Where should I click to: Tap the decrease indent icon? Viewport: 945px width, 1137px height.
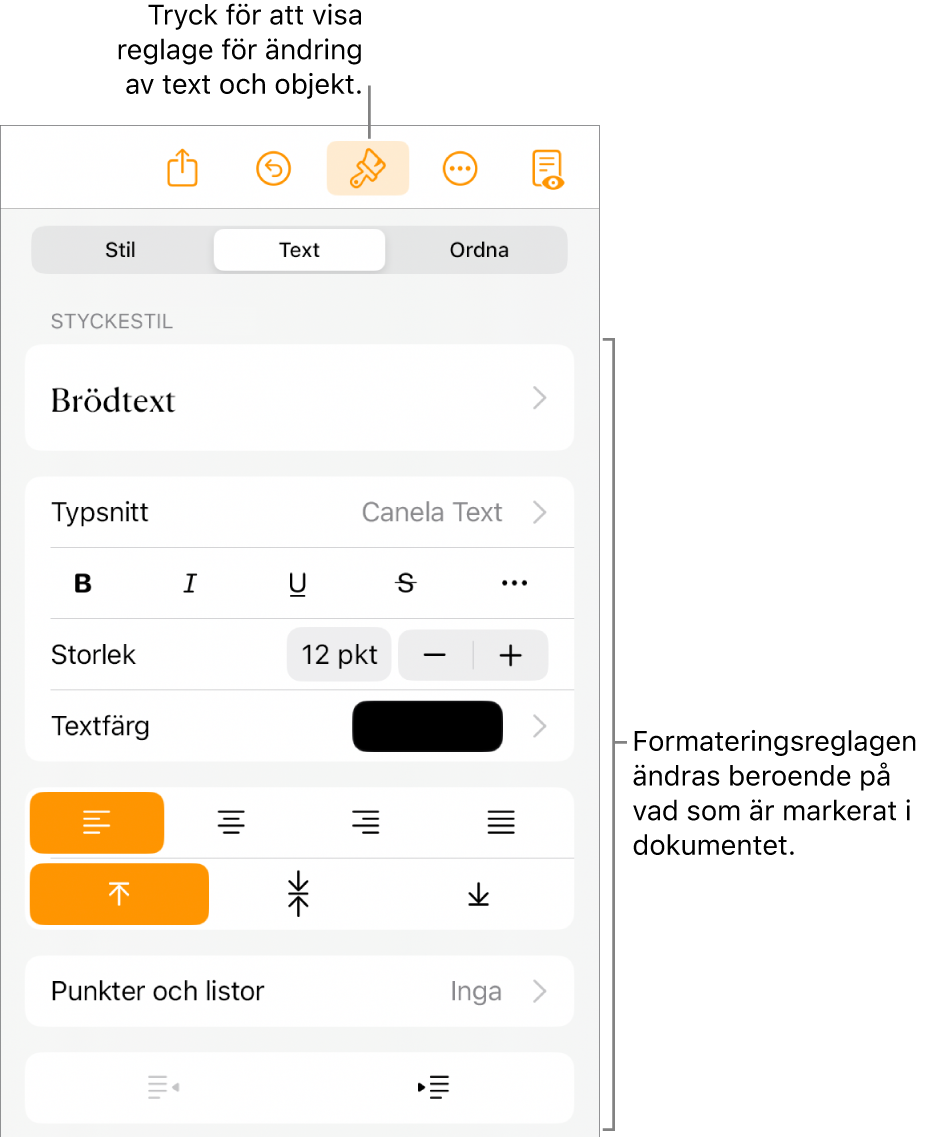pos(163,1087)
